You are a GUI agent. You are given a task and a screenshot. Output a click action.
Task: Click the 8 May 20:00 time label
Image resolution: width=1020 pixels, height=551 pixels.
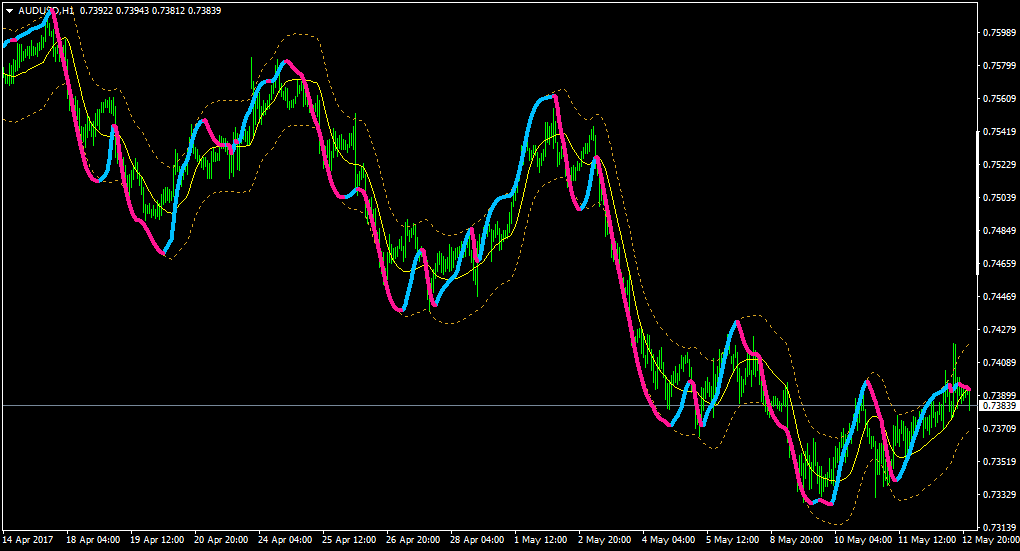coord(798,540)
